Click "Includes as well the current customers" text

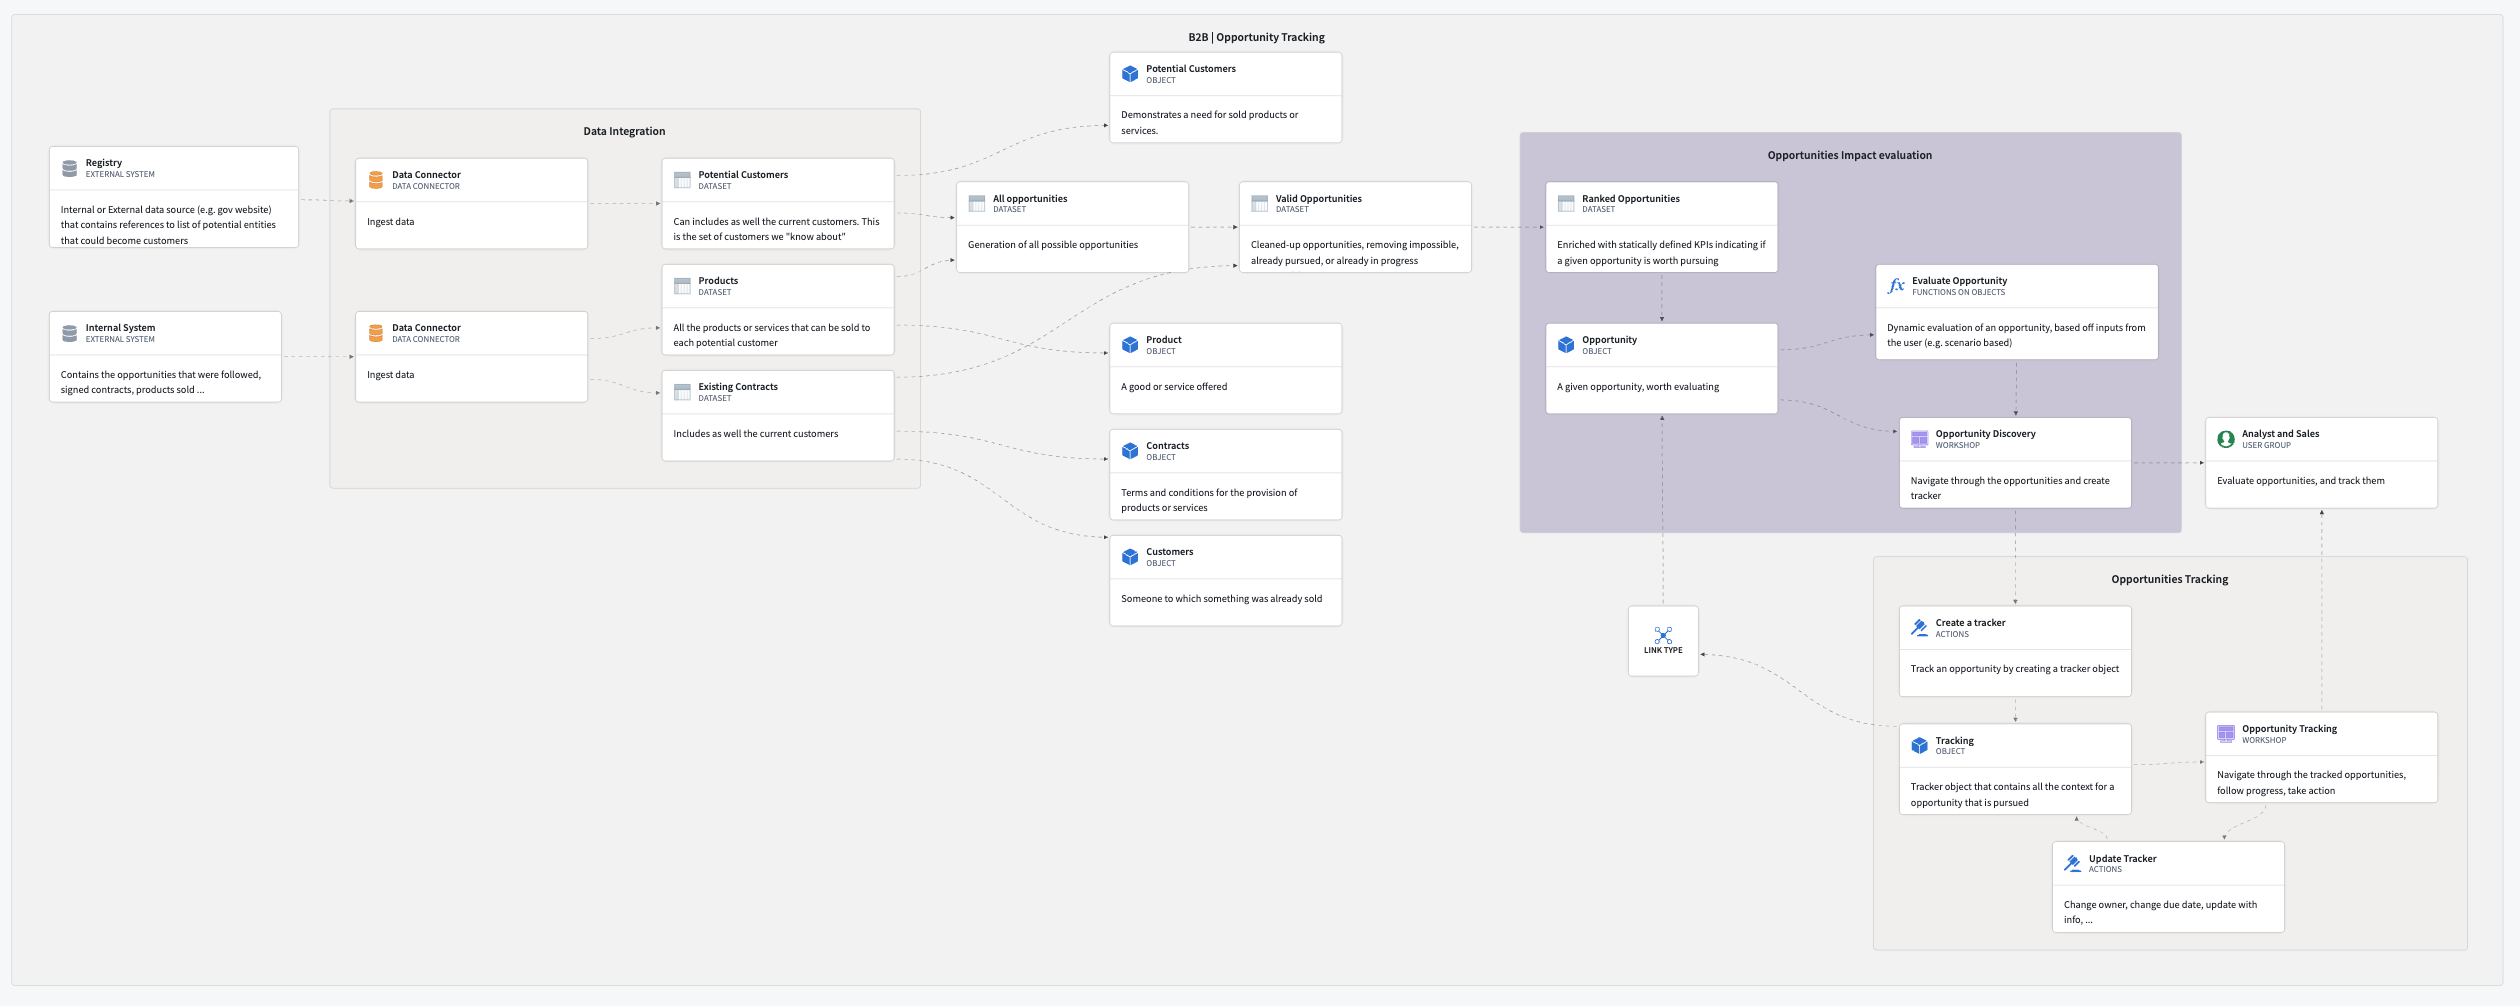[x=756, y=434]
